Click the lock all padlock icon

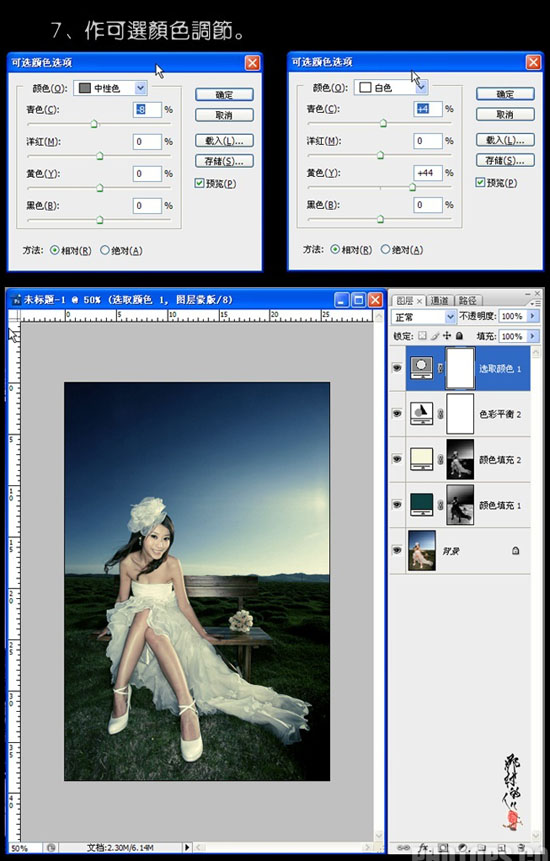pyautogui.click(x=459, y=336)
